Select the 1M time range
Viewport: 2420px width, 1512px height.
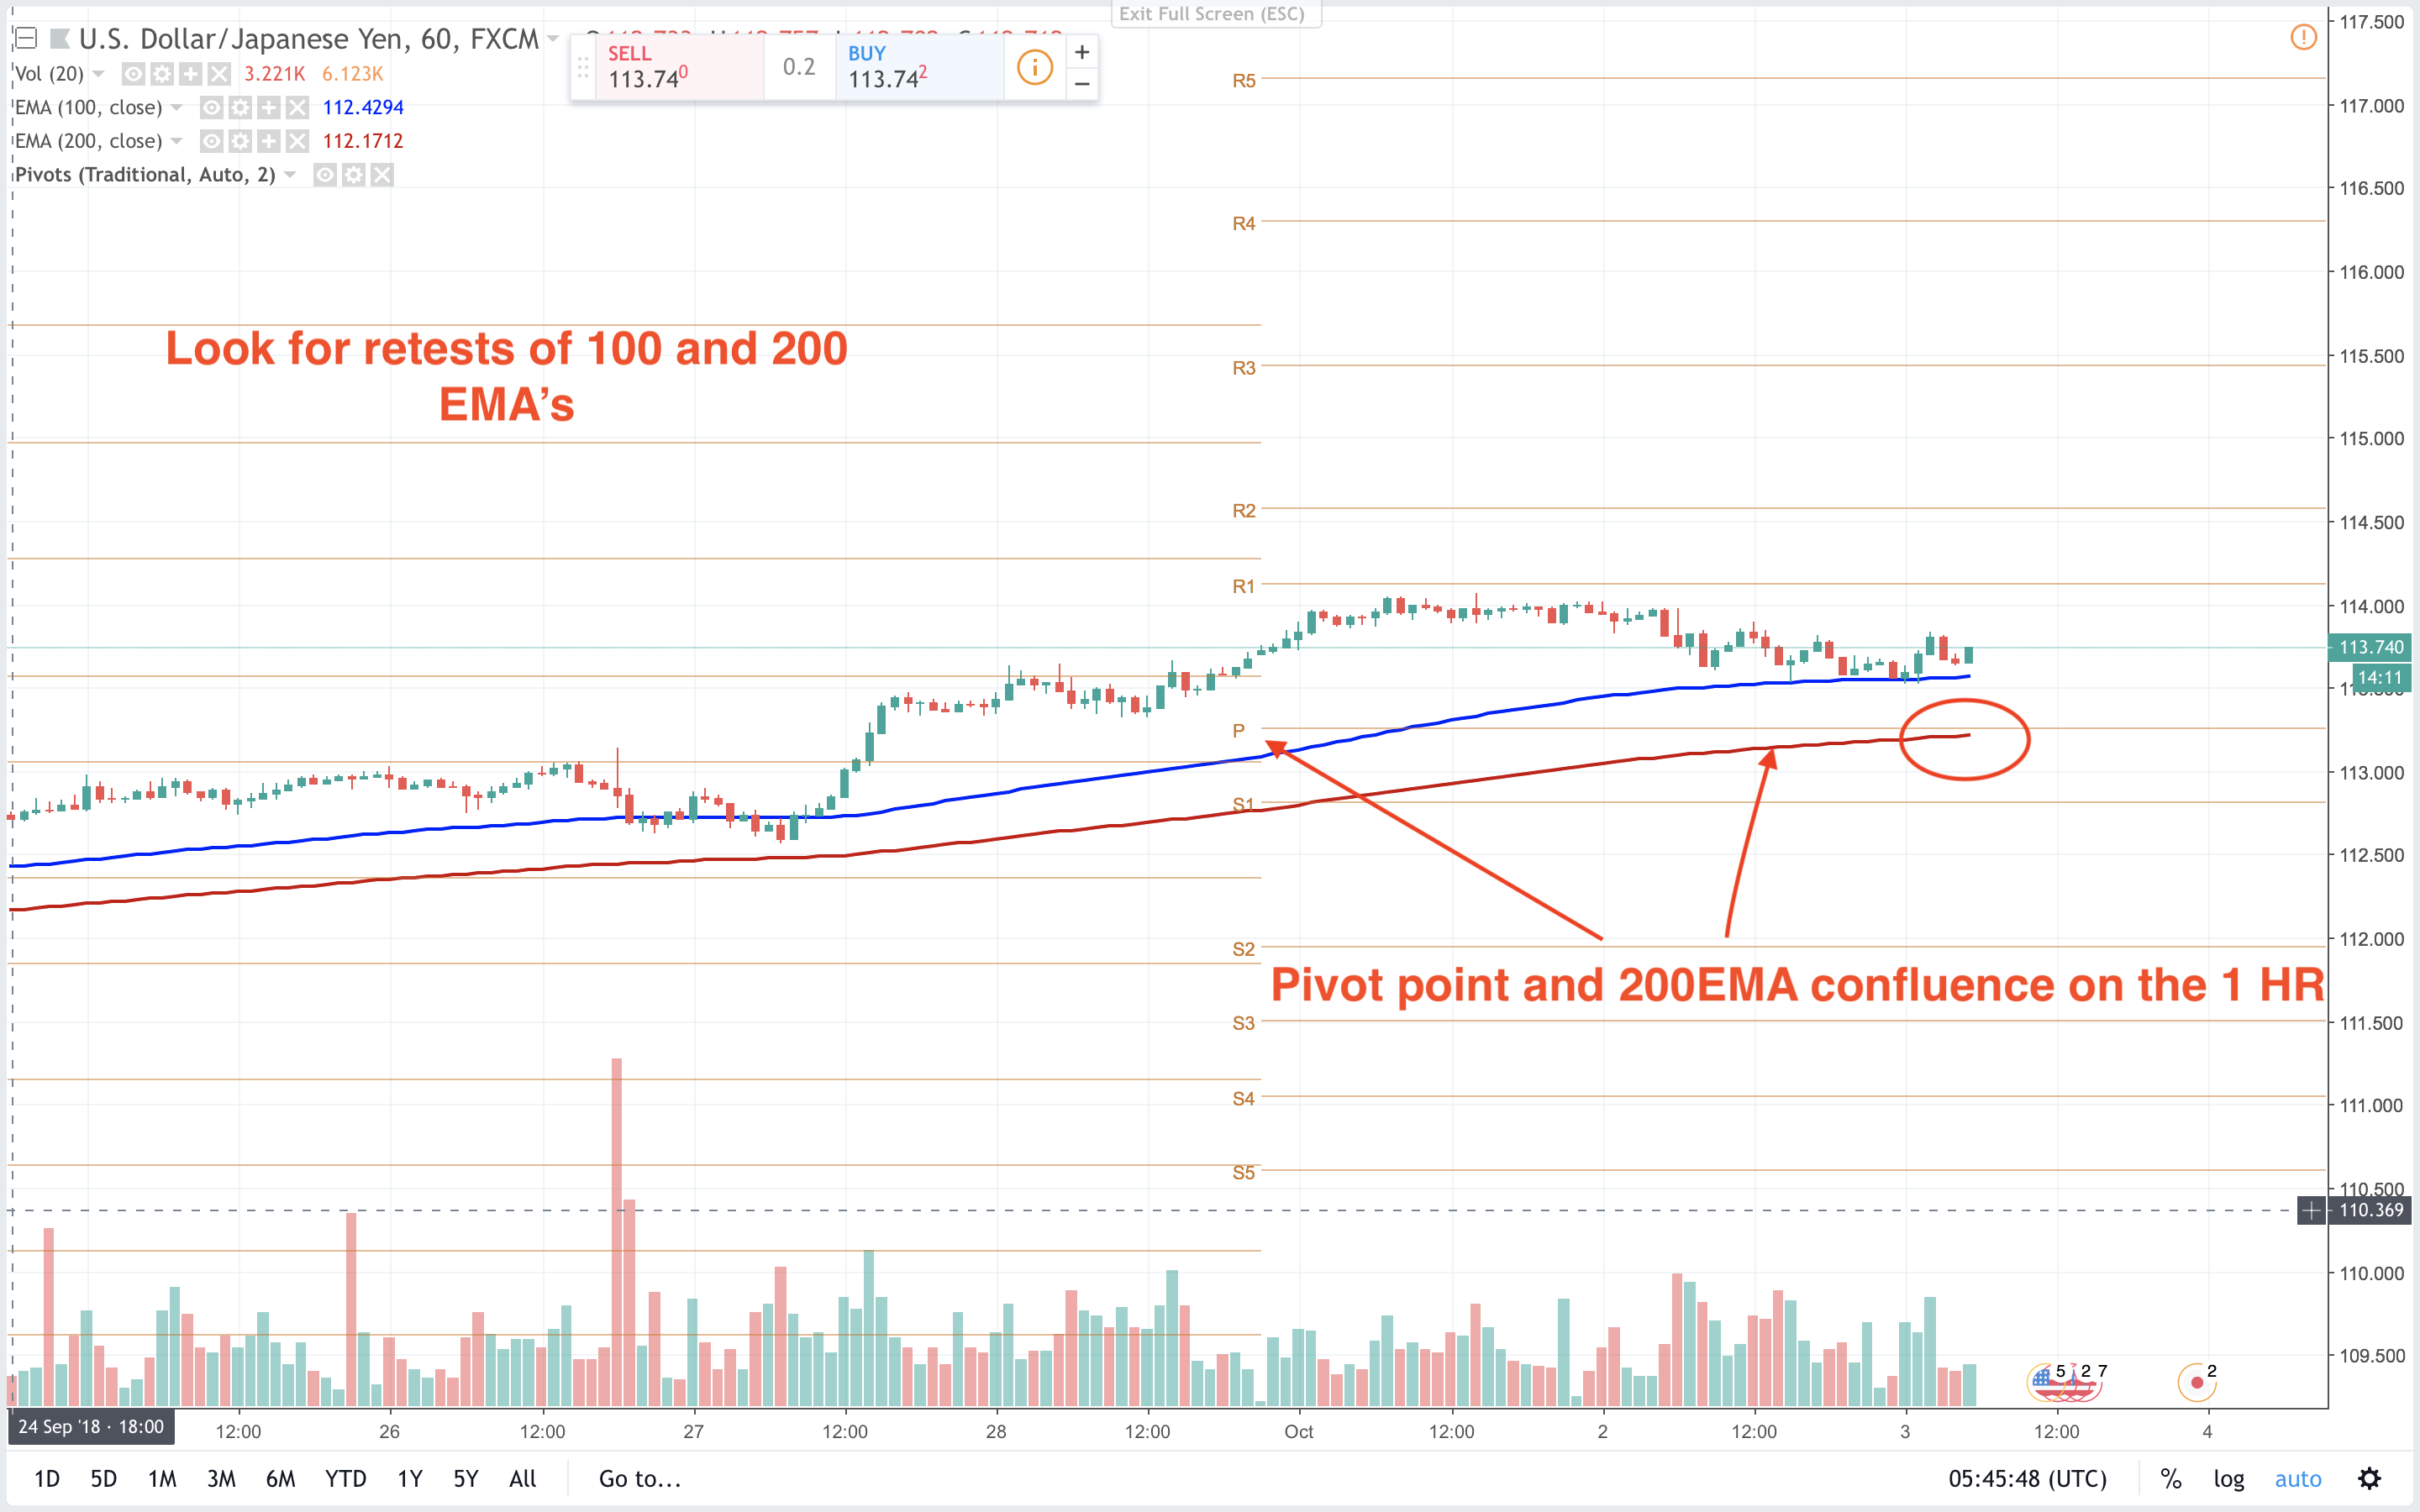coord(162,1478)
